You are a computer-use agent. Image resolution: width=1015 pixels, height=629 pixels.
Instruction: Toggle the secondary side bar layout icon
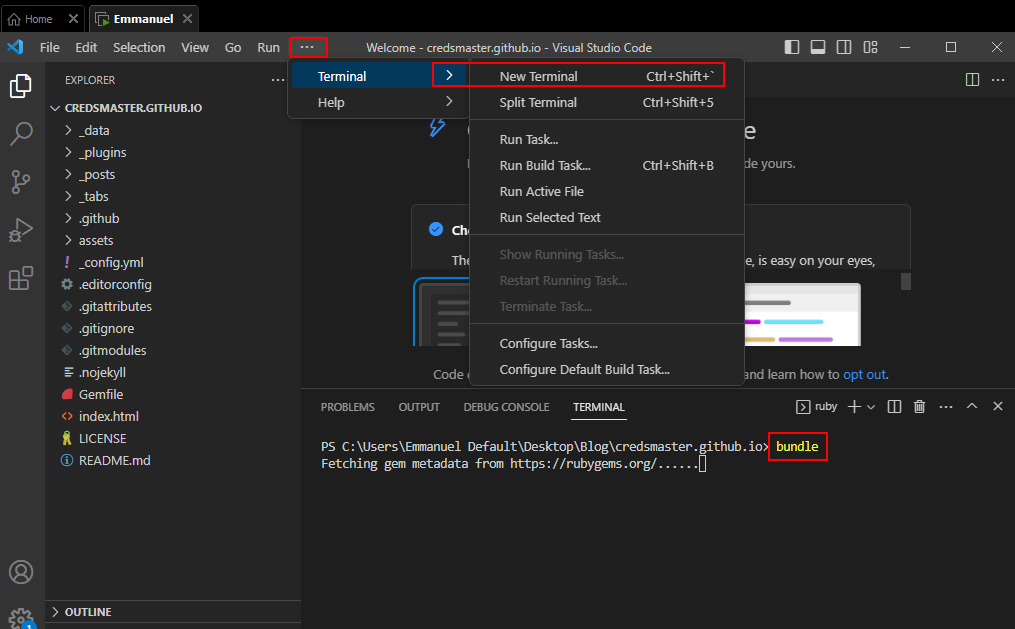click(x=844, y=47)
